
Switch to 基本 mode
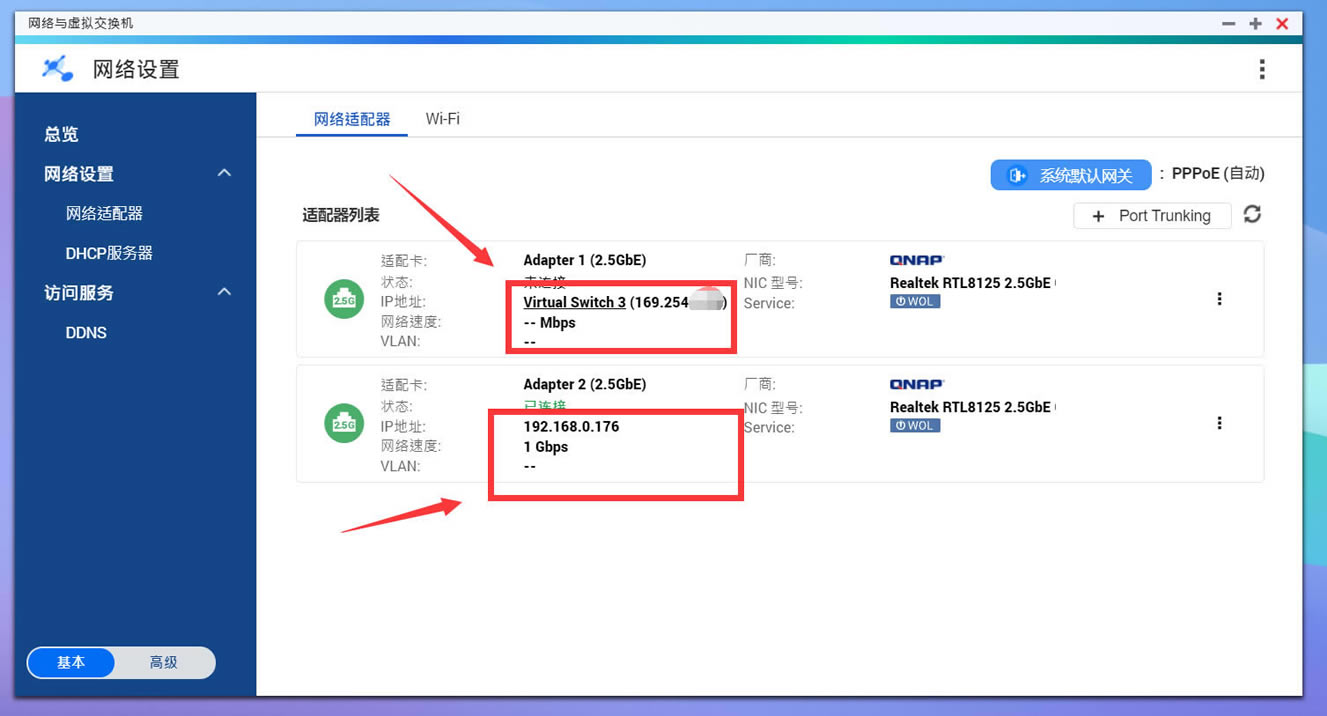tap(71, 662)
